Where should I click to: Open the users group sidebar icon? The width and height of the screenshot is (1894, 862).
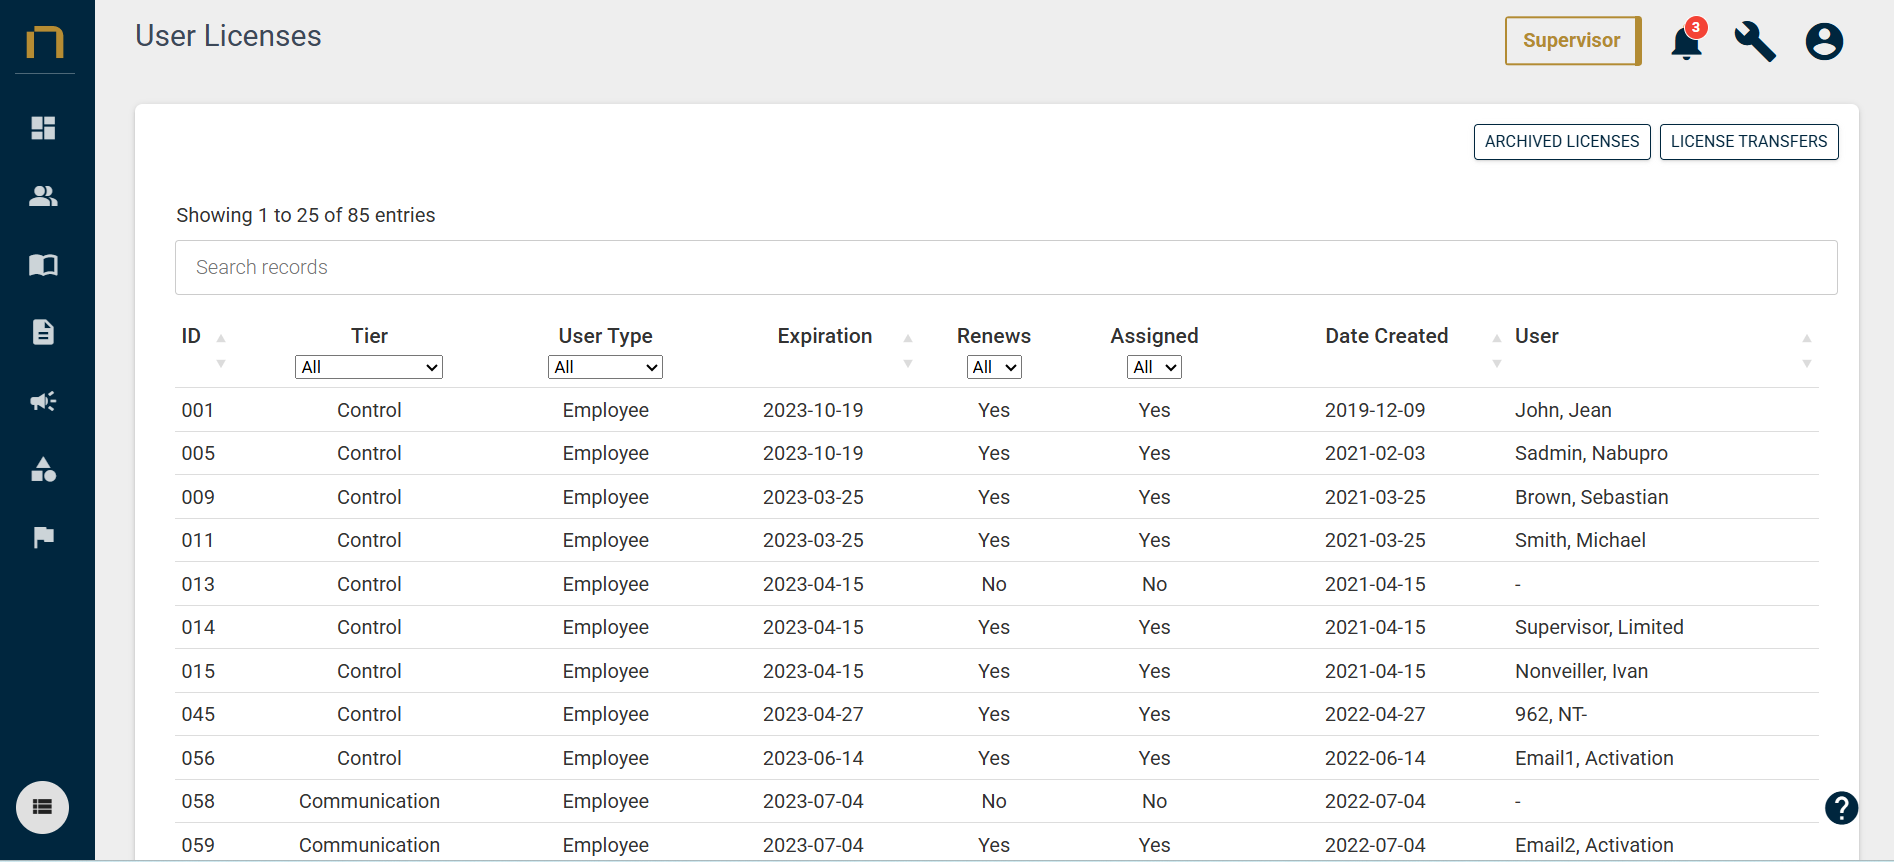pyautogui.click(x=43, y=196)
